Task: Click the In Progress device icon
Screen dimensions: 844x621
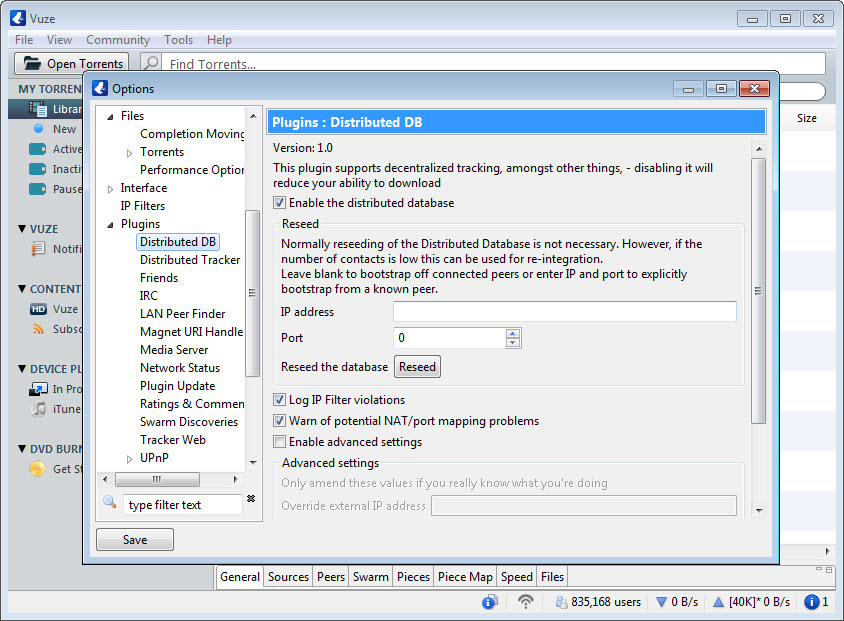Action: coord(38,389)
